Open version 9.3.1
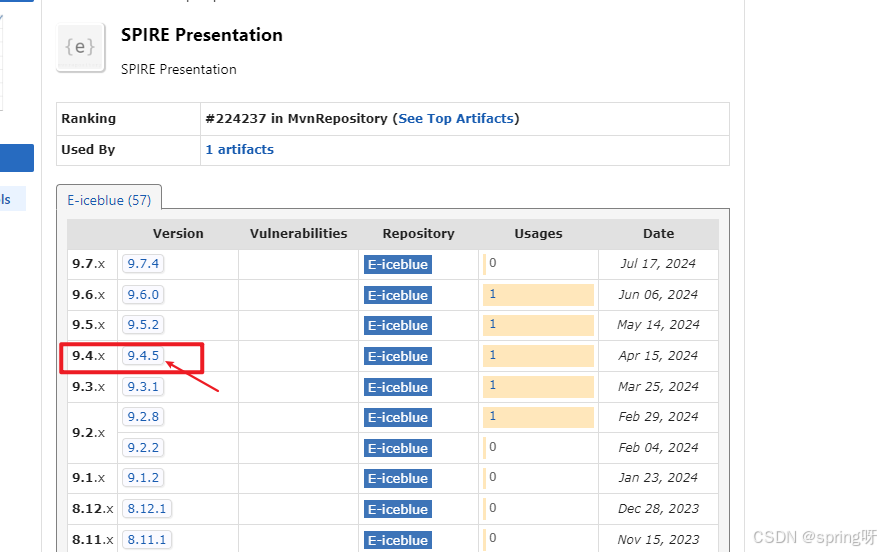 (143, 387)
